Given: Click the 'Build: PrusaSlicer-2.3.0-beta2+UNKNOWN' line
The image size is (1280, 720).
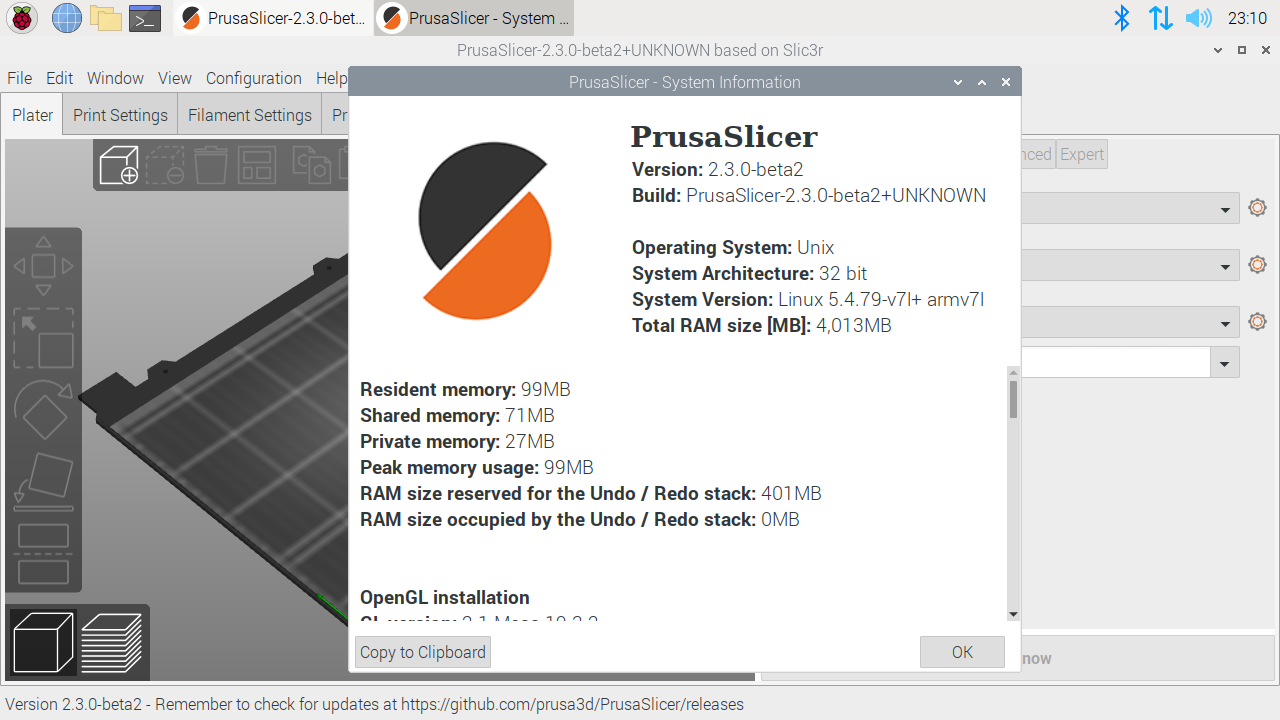Looking at the screenshot, I should click(809, 195).
